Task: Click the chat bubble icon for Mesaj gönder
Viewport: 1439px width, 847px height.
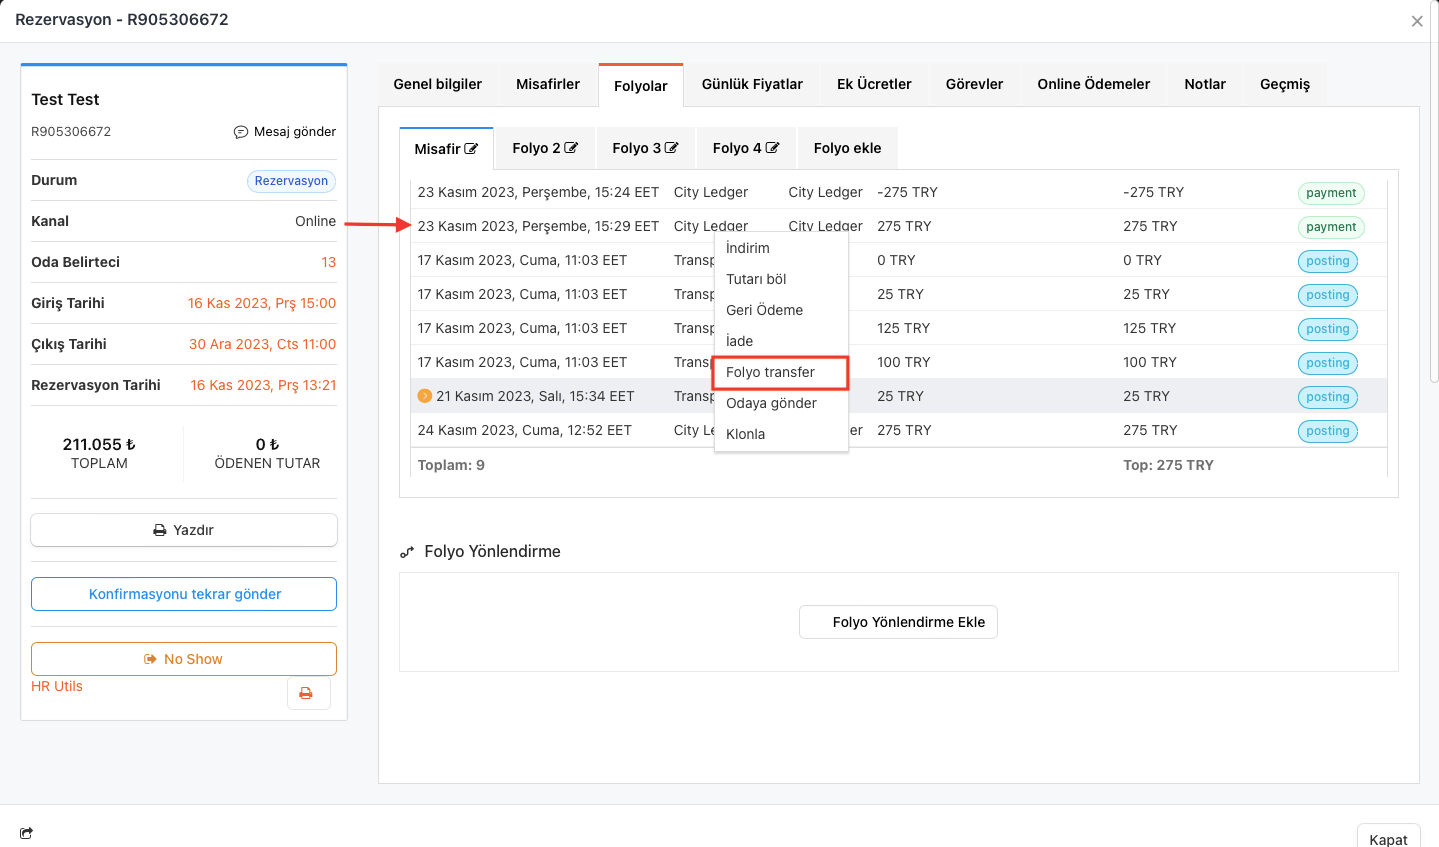Action: (x=241, y=132)
